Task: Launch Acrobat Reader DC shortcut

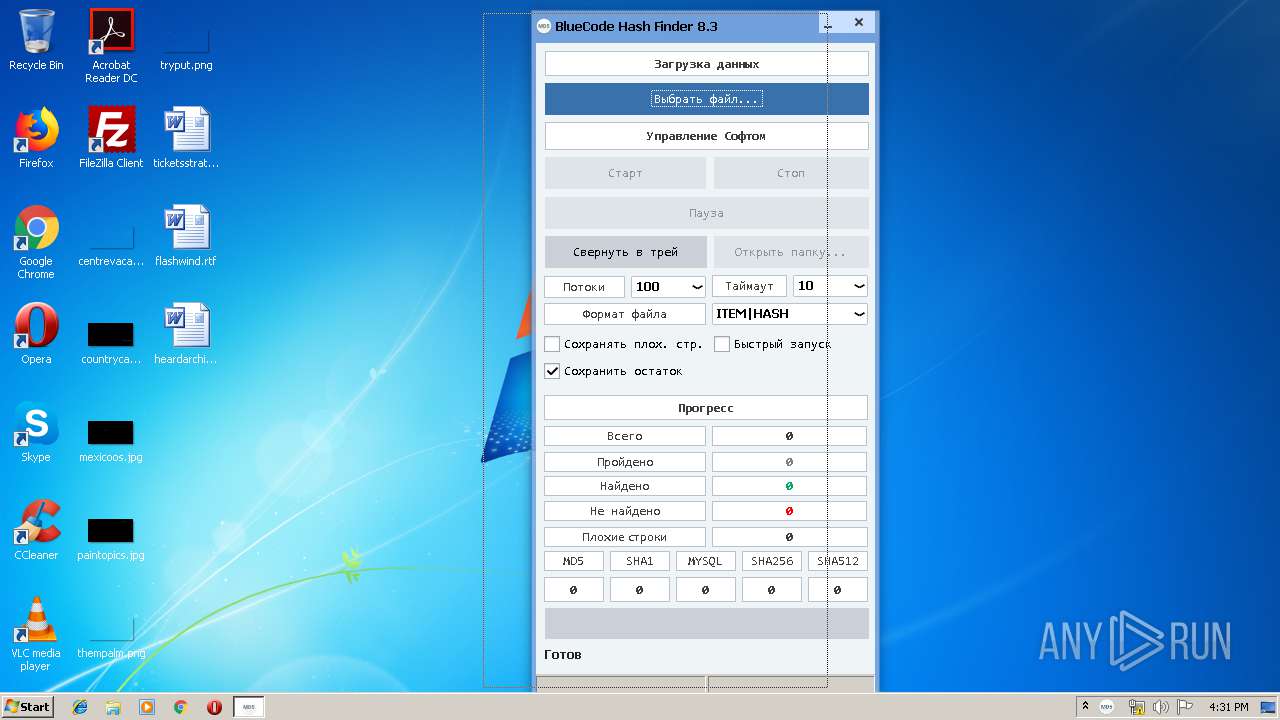Action: 111,45
